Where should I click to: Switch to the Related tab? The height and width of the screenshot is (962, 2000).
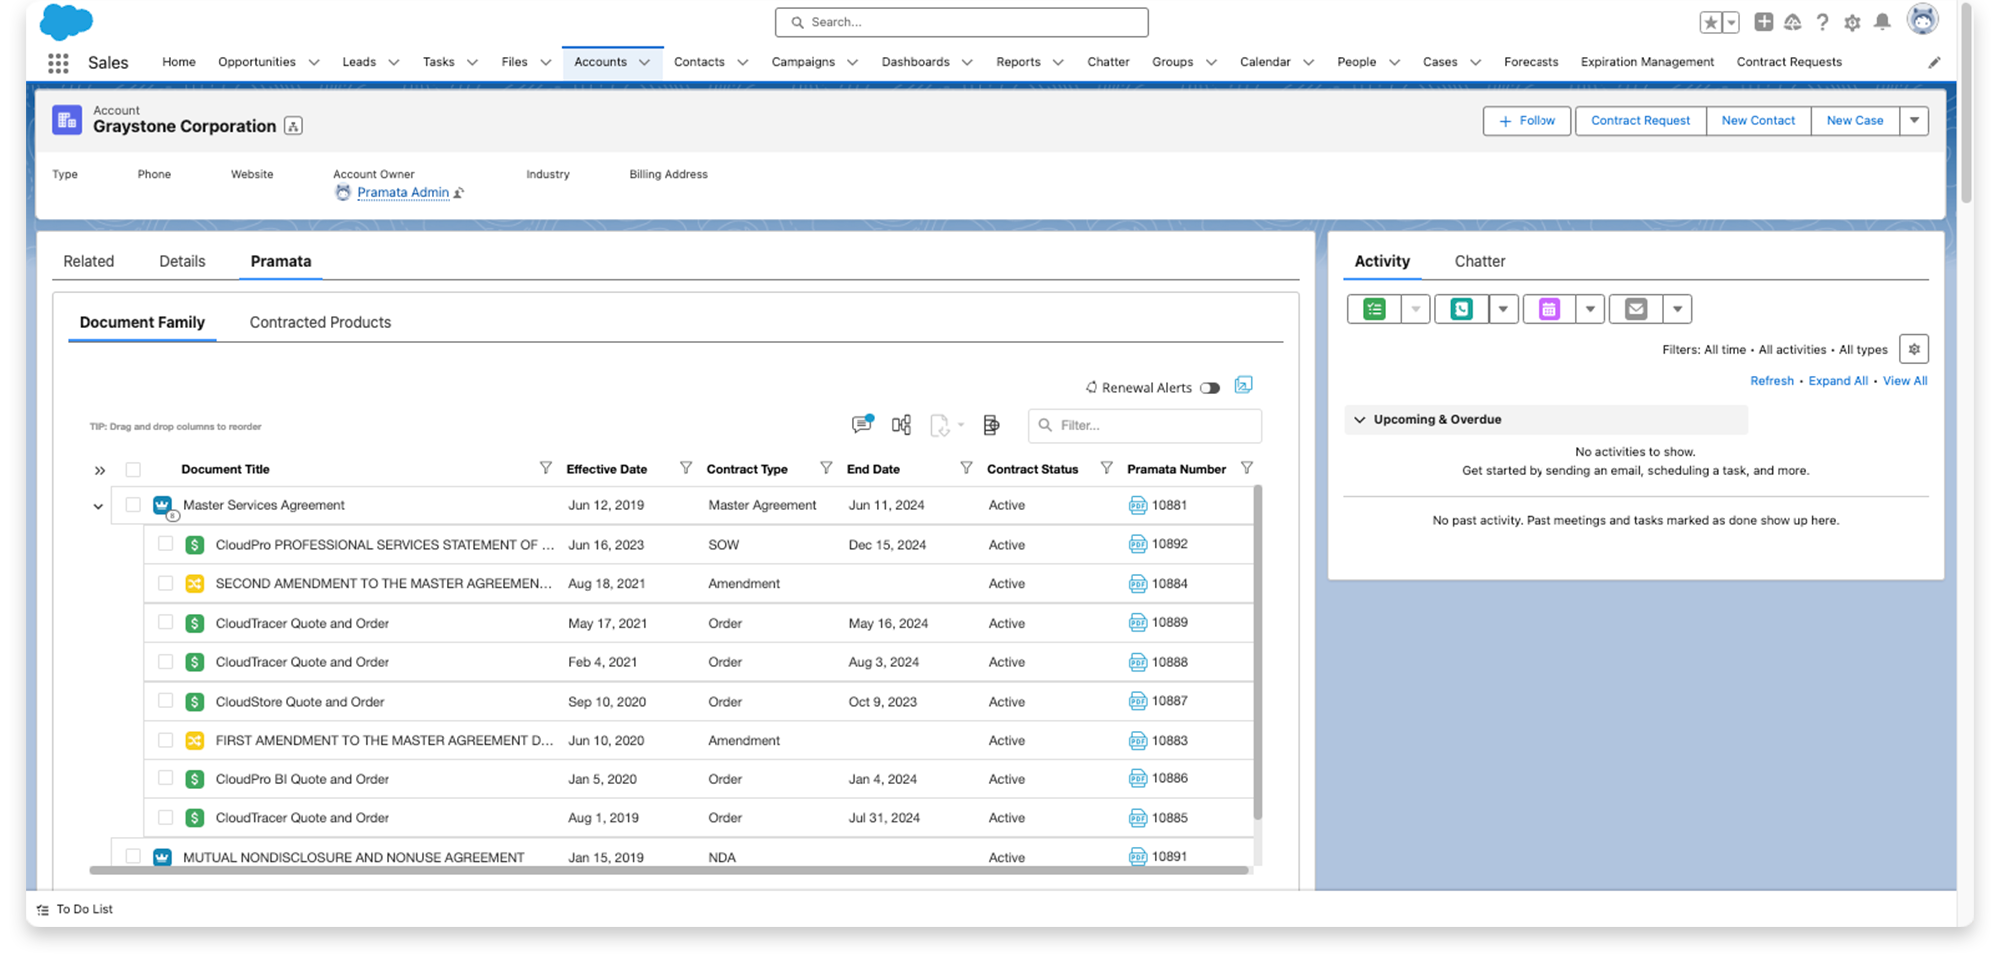[x=89, y=261]
